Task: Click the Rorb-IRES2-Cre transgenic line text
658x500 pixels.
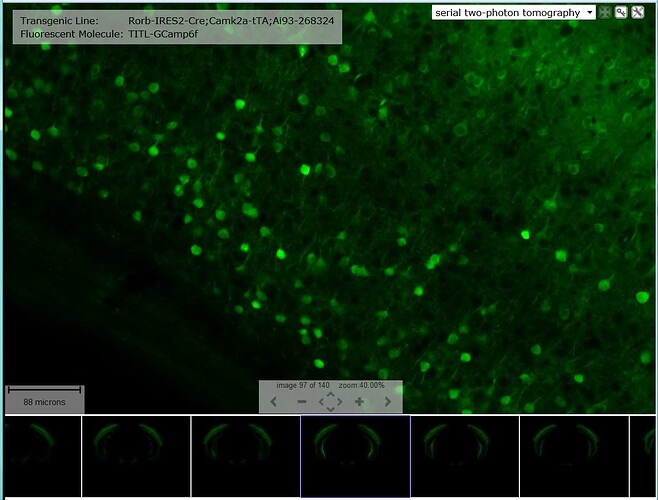Action: [231, 21]
